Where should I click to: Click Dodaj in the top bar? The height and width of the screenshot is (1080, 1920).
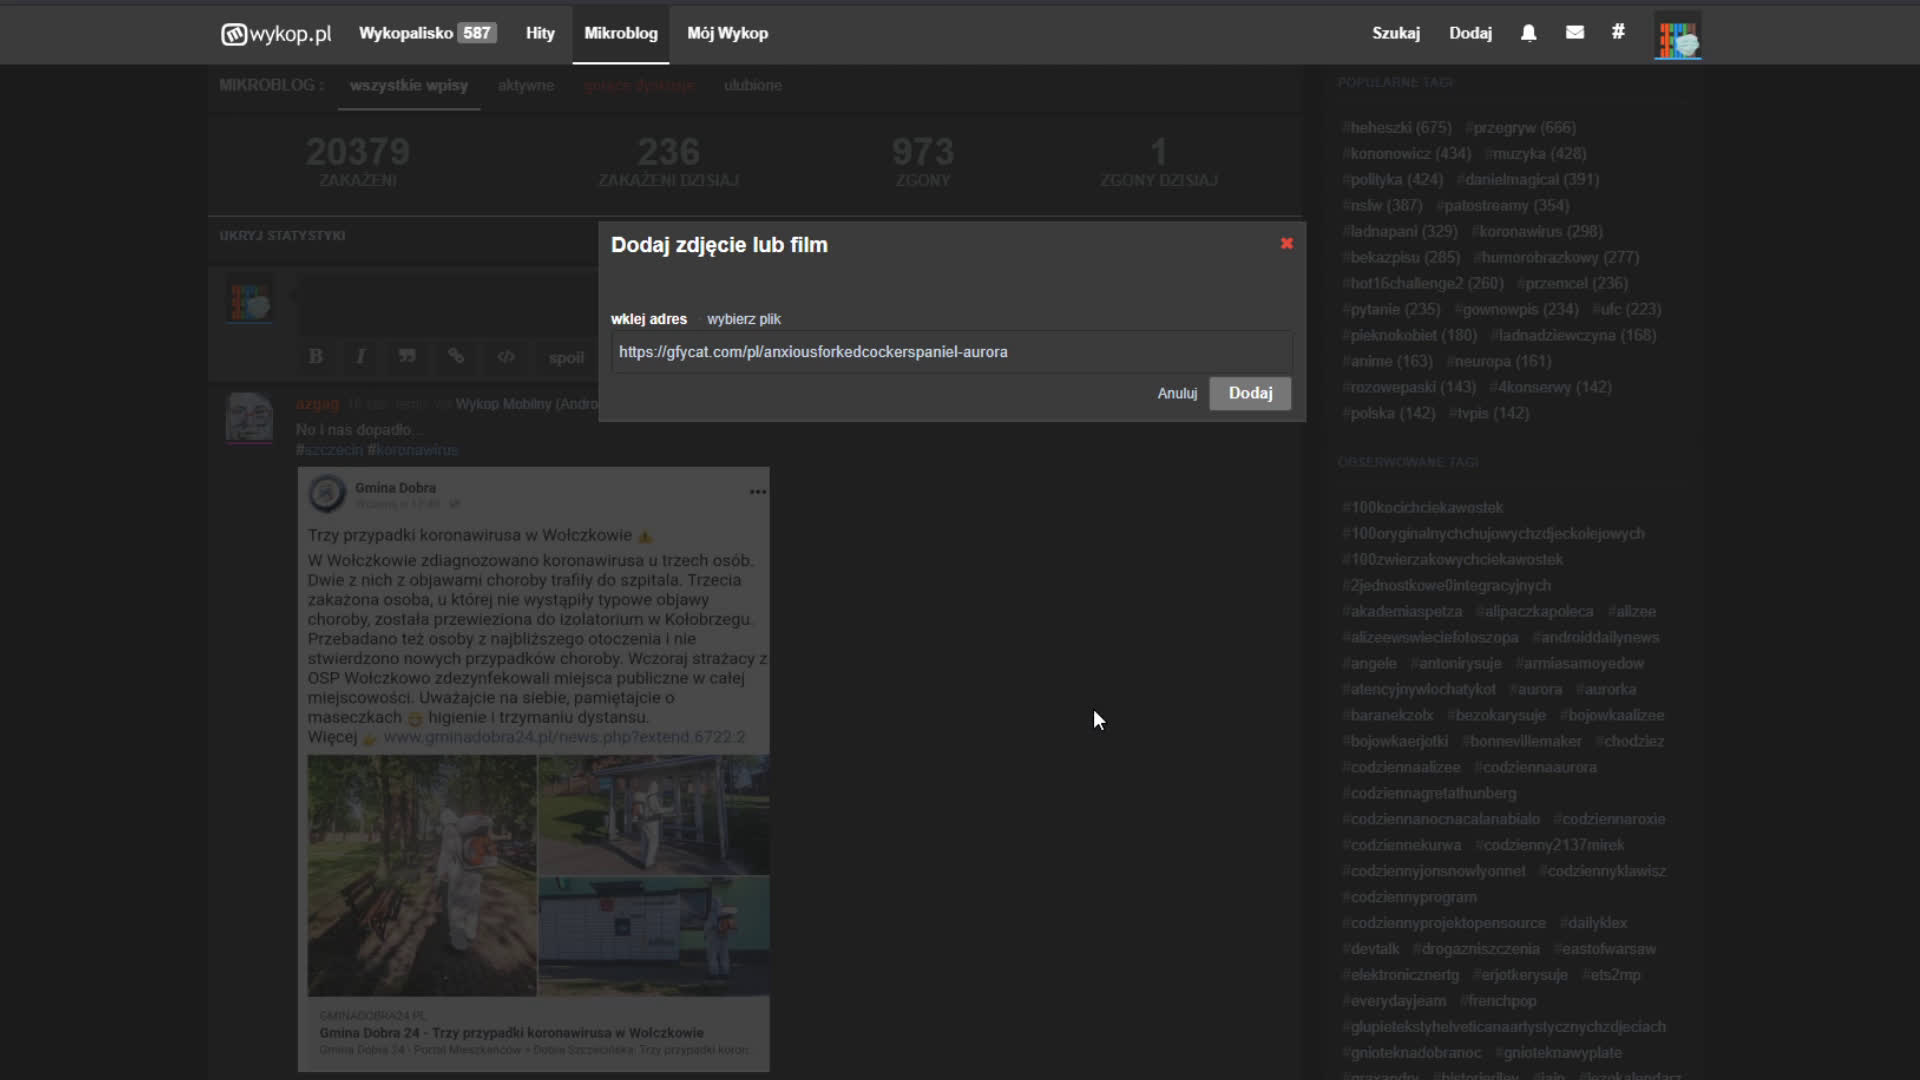(1470, 33)
